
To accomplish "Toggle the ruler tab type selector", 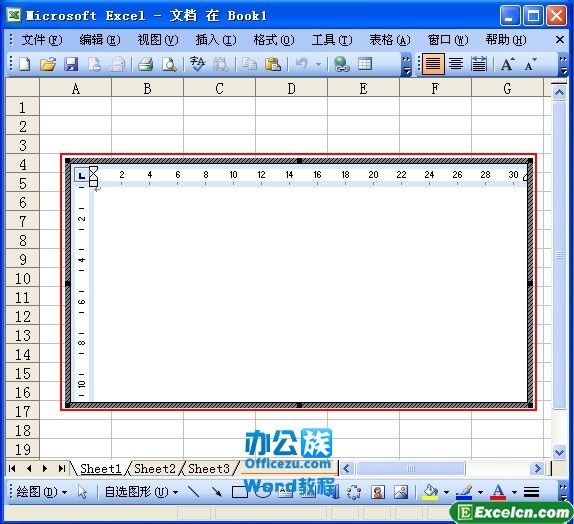I will (81, 175).
